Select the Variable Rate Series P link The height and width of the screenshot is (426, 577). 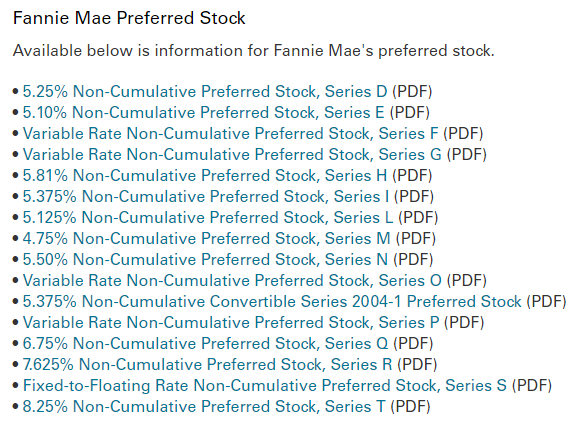click(231, 322)
